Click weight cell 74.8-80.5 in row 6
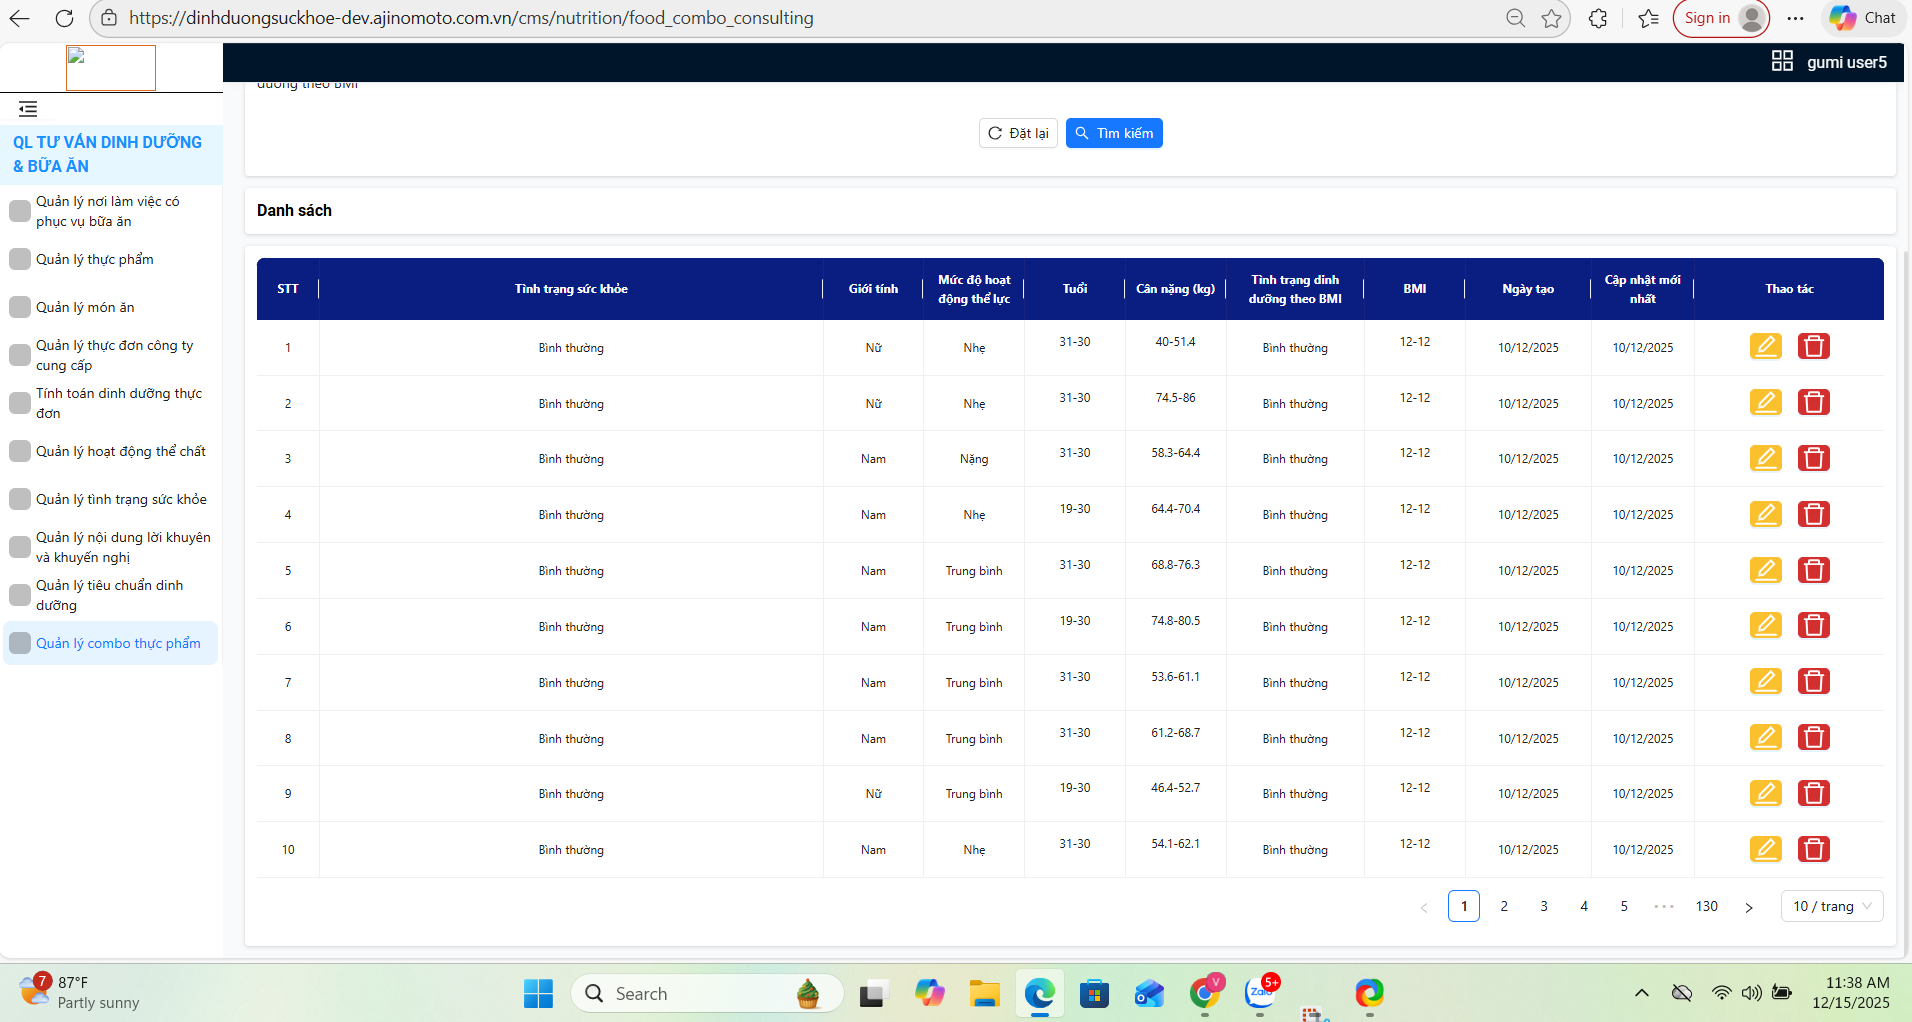Viewport: 1912px width, 1022px height. (1175, 621)
